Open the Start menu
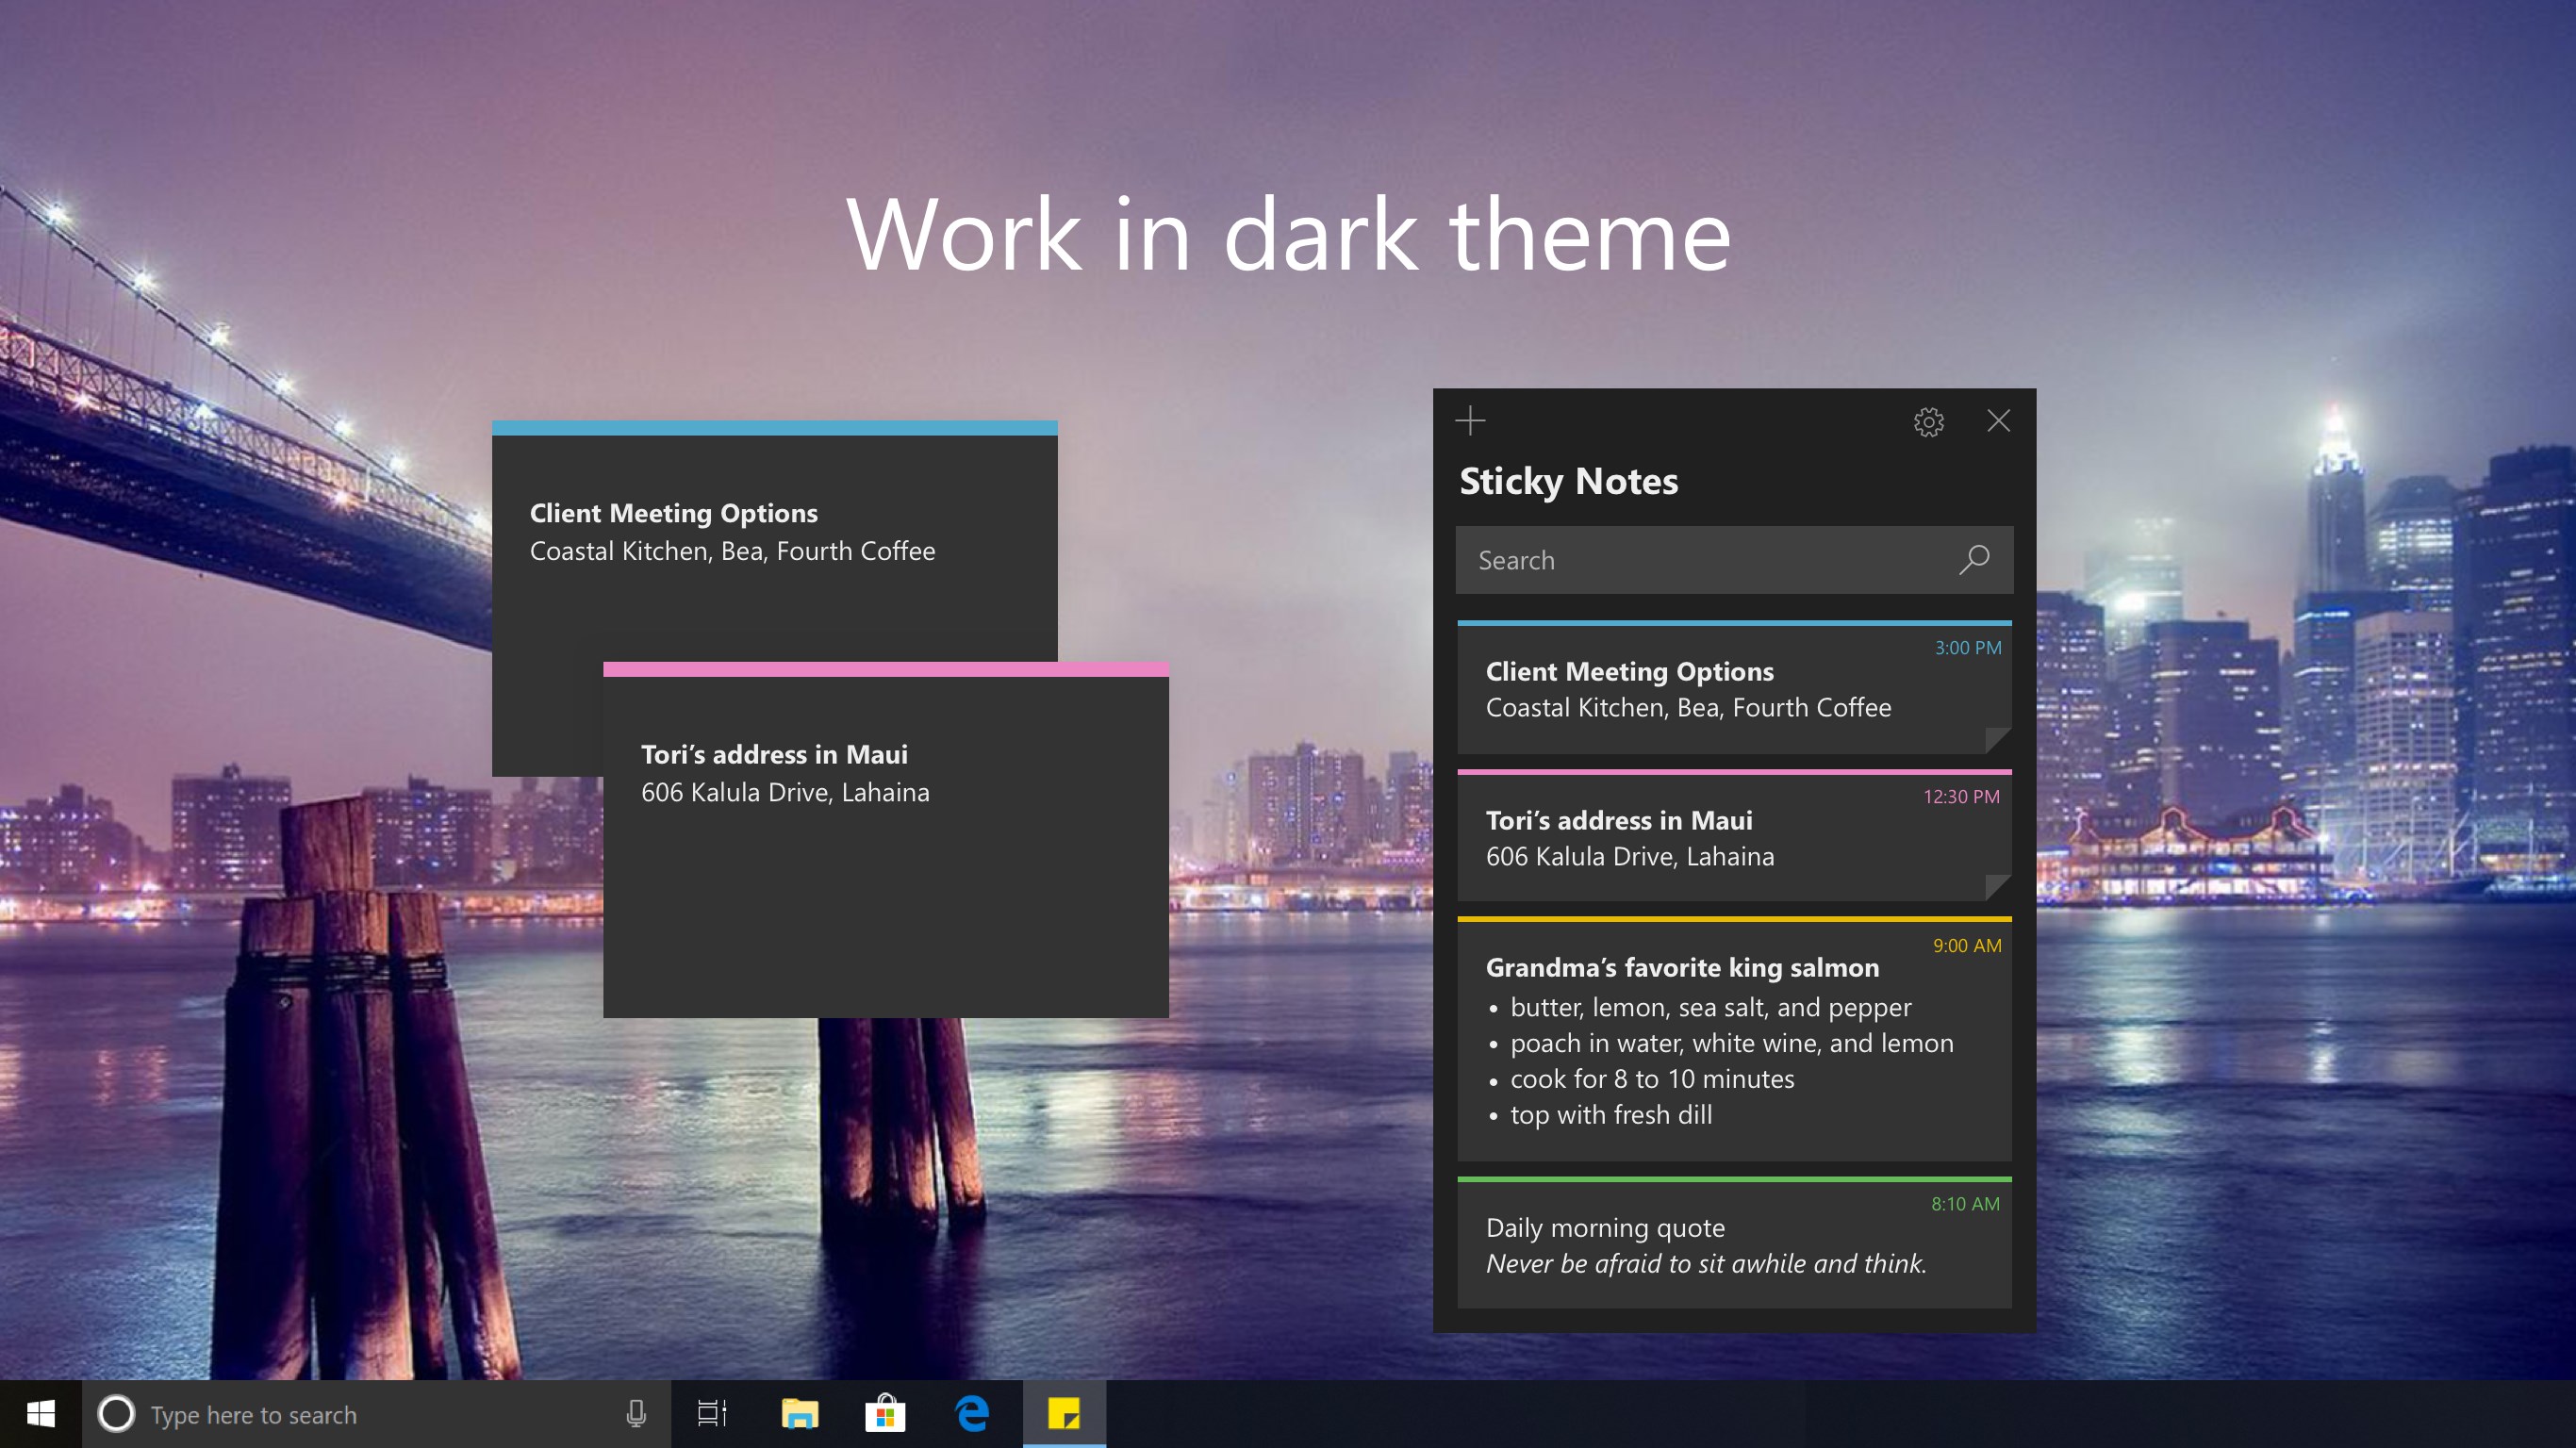The width and height of the screenshot is (2576, 1448). tap(39, 1414)
